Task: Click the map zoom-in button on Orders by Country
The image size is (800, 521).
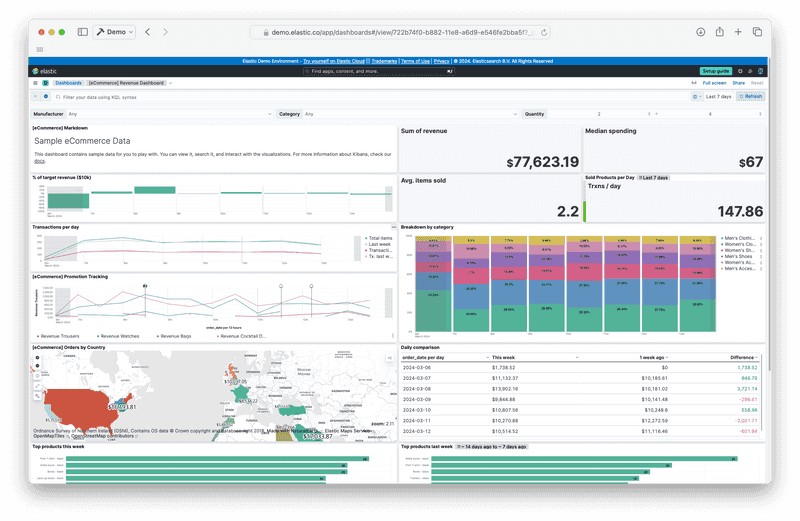Action: [x=38, y=357]
